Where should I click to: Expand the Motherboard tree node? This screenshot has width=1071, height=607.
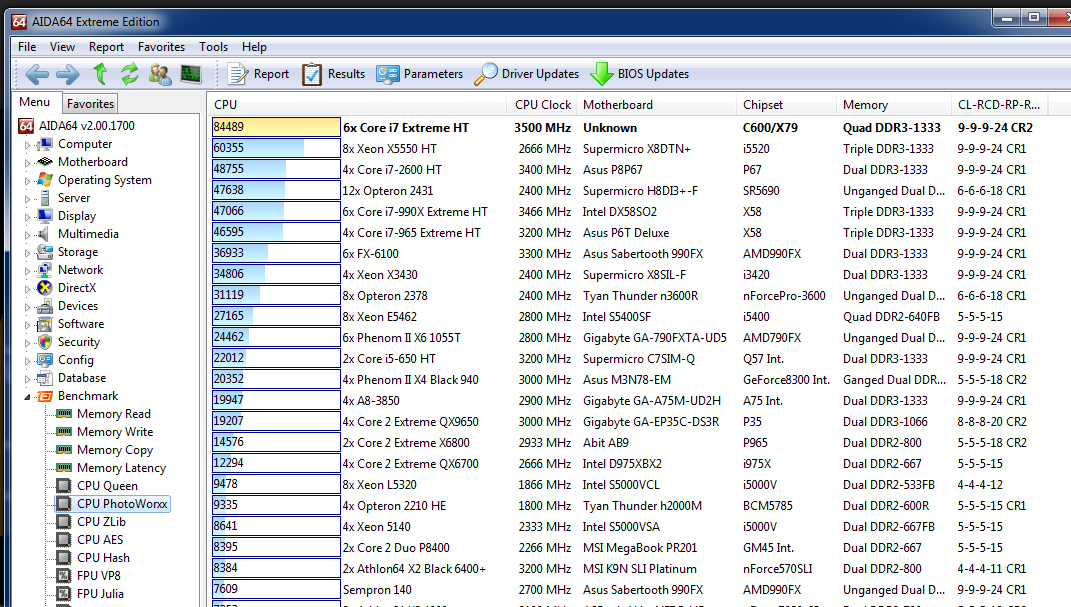click(27, 163)
